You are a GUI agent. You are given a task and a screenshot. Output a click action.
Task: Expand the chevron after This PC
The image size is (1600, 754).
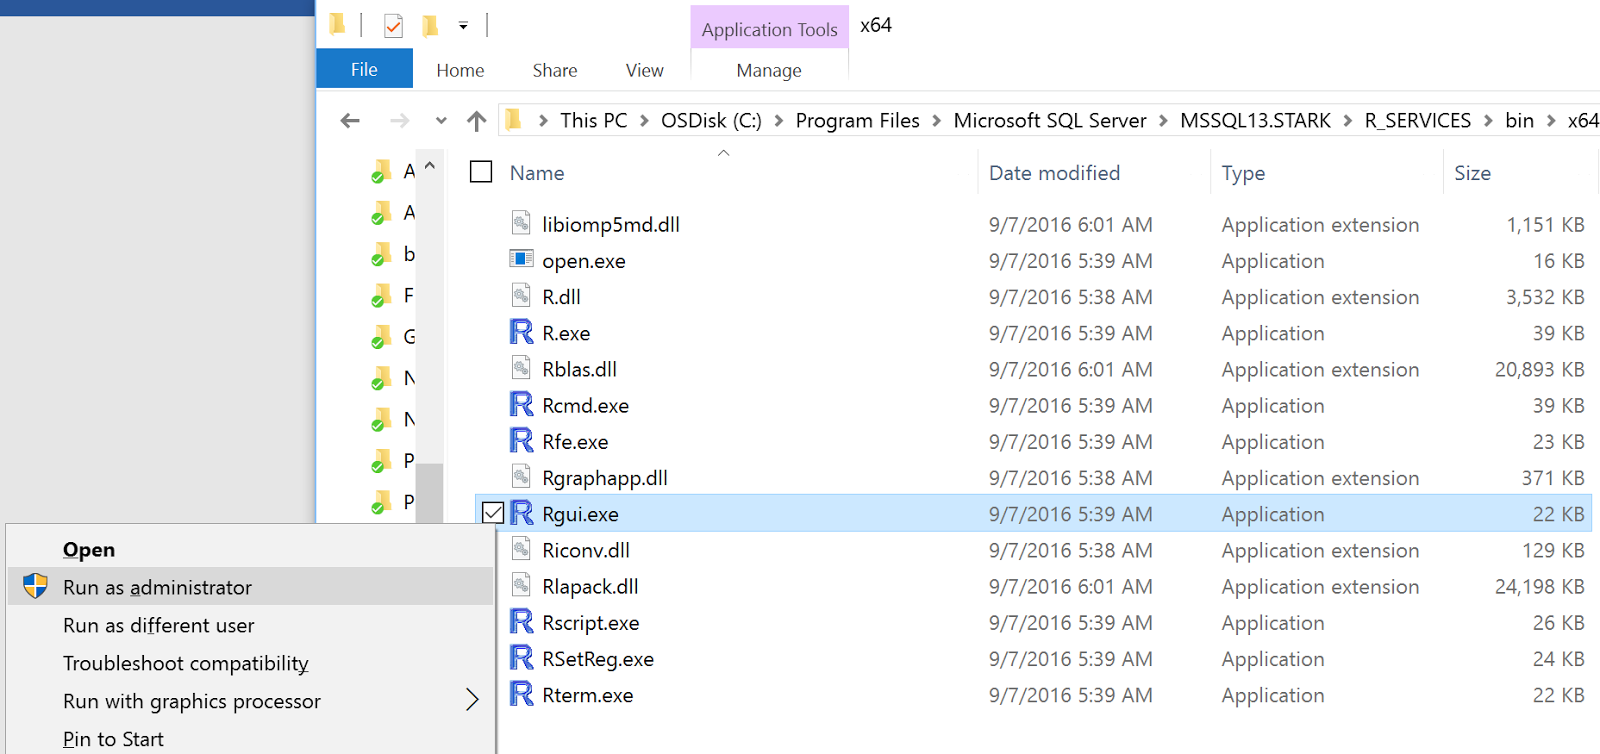coord(644,121)
